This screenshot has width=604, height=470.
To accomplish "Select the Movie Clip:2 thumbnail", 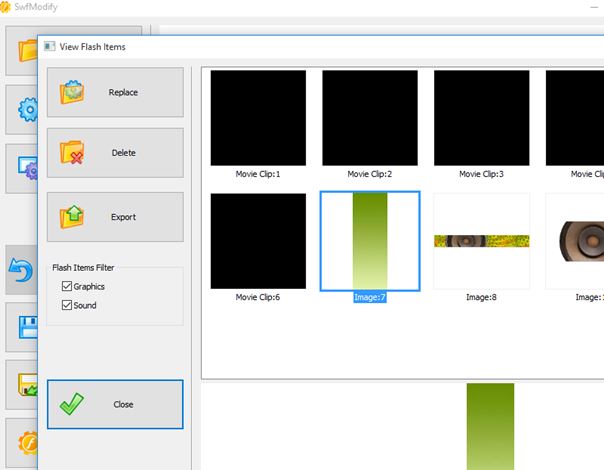I will (x=370, y=118).
